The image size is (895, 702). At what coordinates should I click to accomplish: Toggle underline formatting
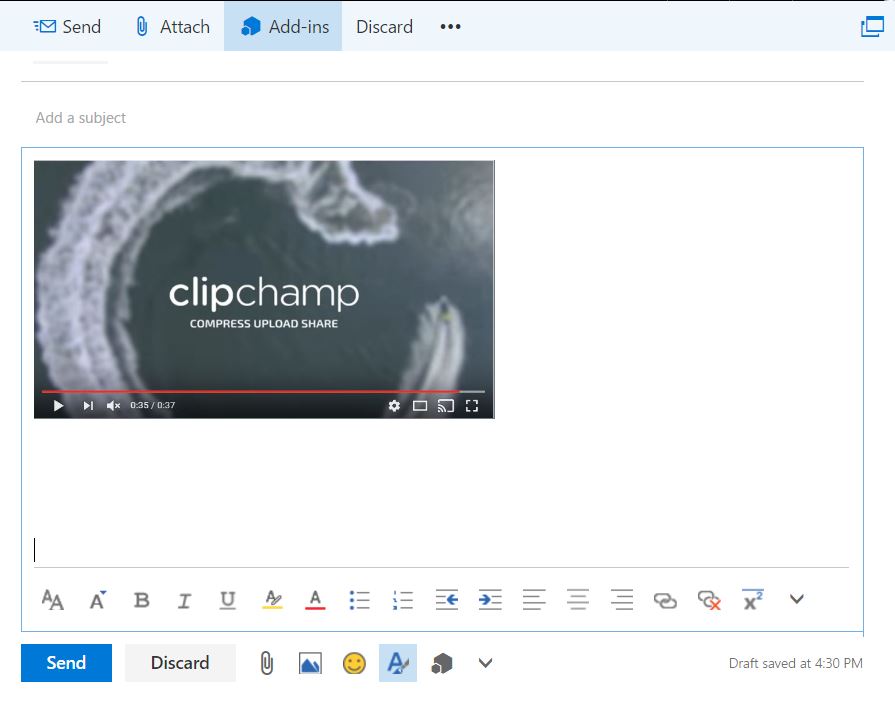[227, 600]
